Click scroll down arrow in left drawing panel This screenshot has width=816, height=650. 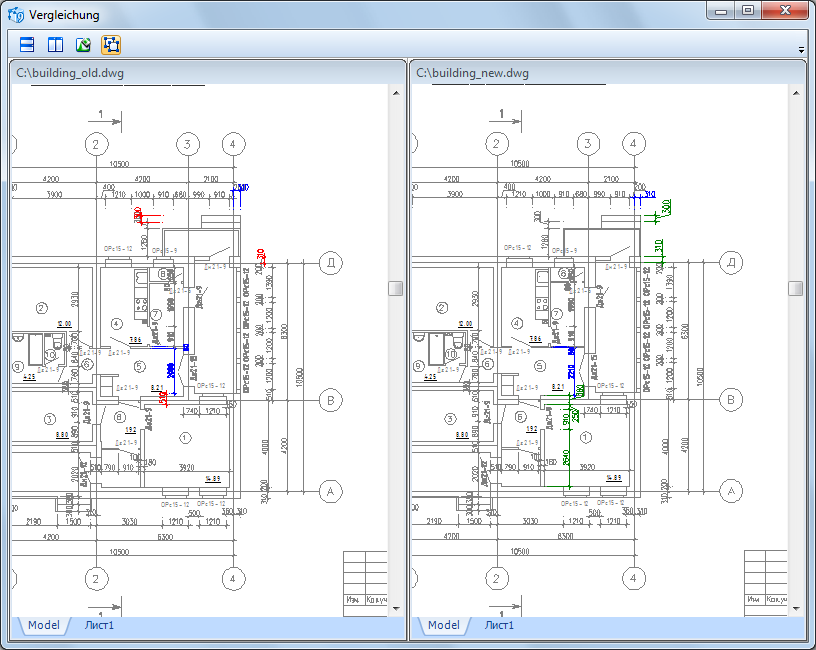point(396,606)
